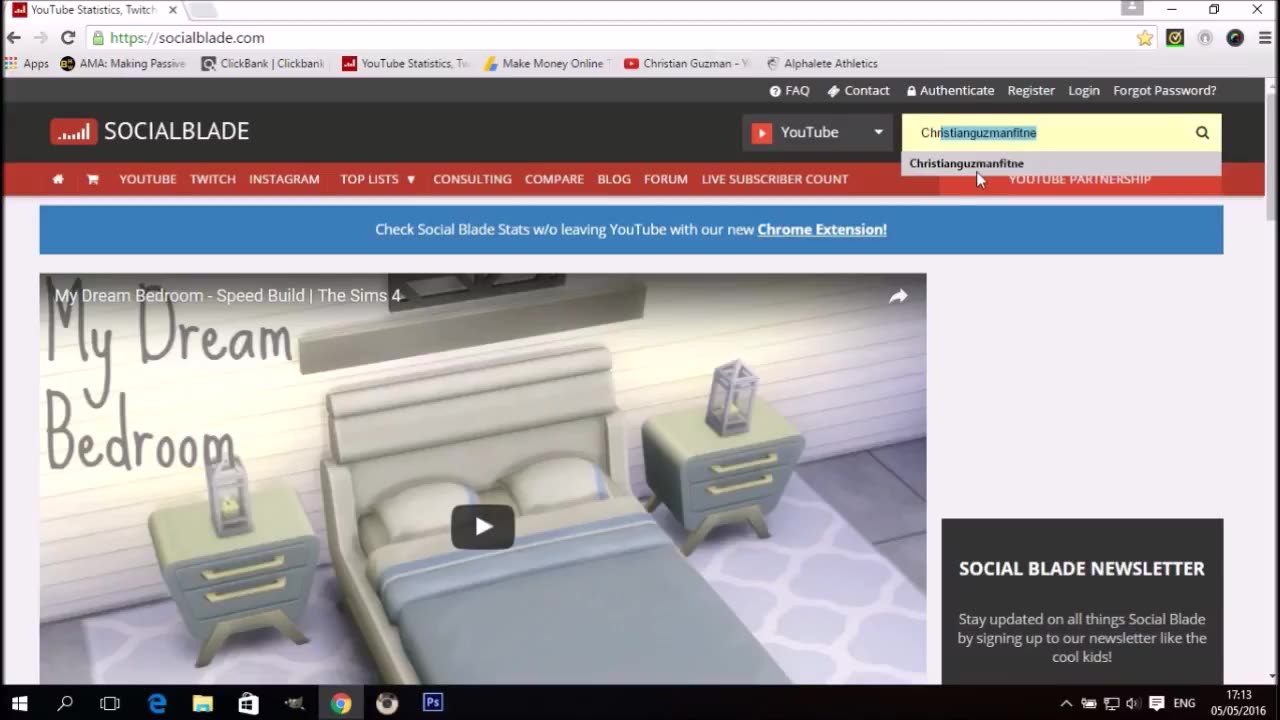The image size is (1280, 720).
Task: Open the Action Center notification icon
Action: pyautogui.click(x=1157, y=703)
